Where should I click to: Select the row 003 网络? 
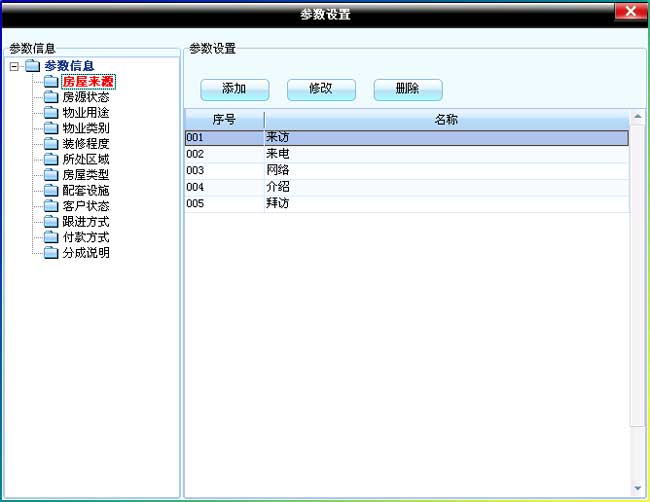406,171
